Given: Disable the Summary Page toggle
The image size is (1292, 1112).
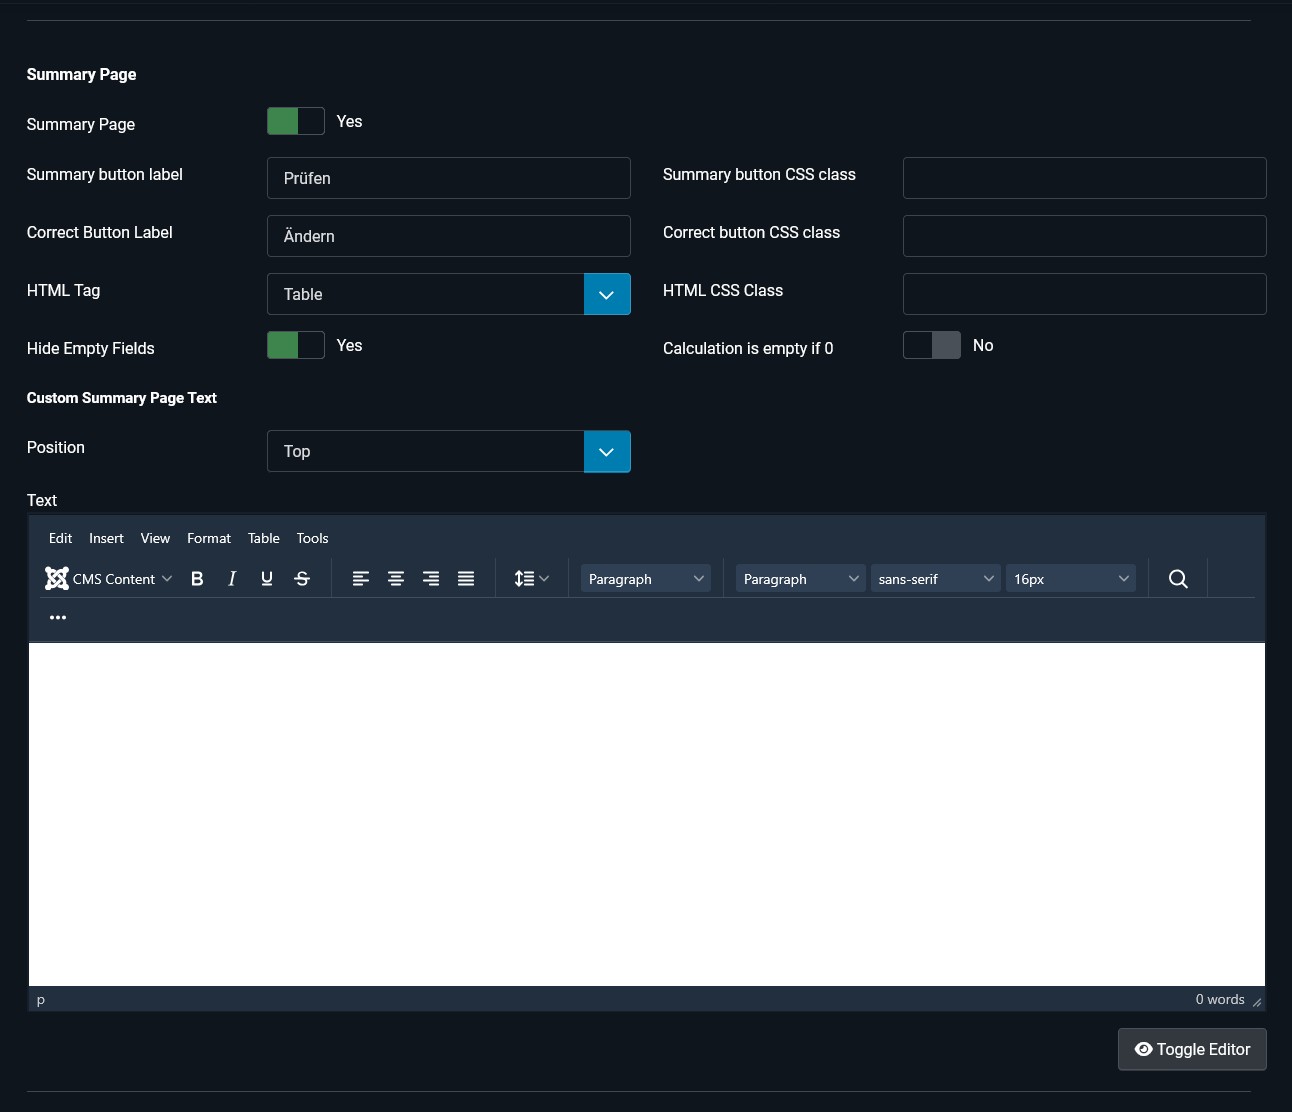Looking at the screenshot, I should click(x=295, y=121).
